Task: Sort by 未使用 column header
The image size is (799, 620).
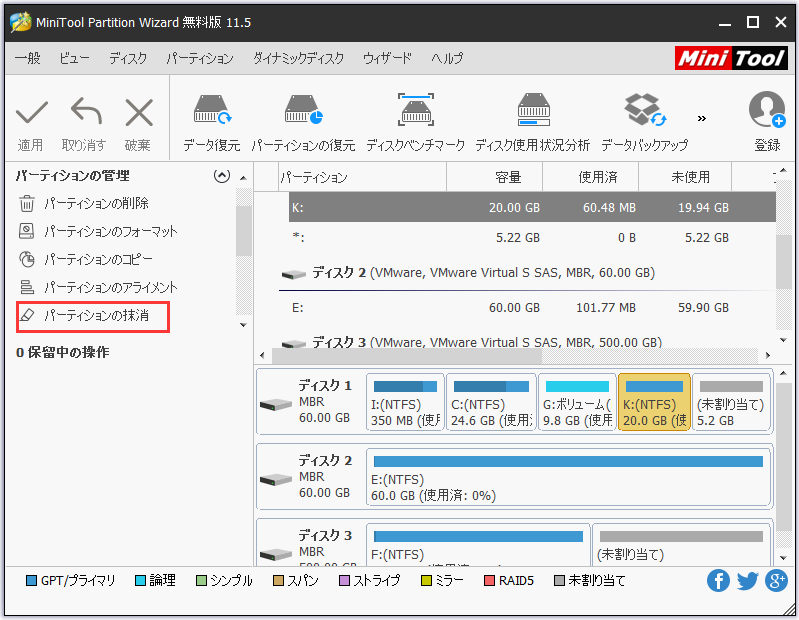Action: 685,177
